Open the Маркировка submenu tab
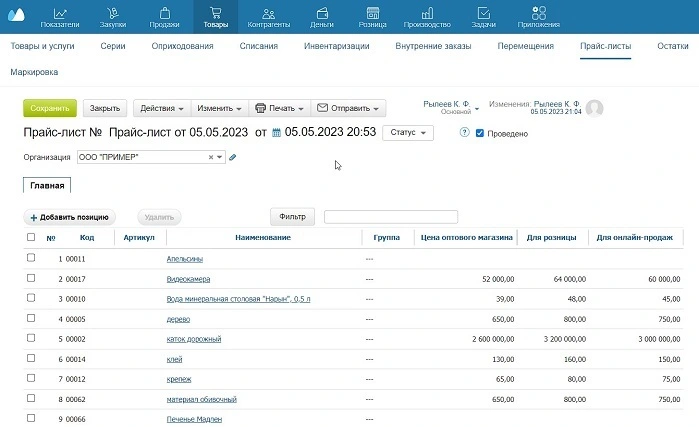Screen dimensions: 699x427 (x=34, y=72)
